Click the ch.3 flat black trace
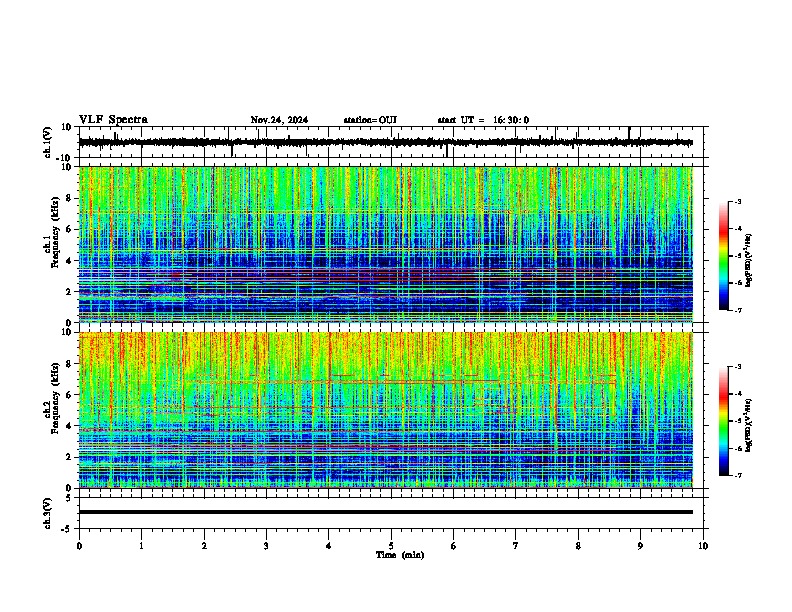792x612 pixels. pos(386,512)
